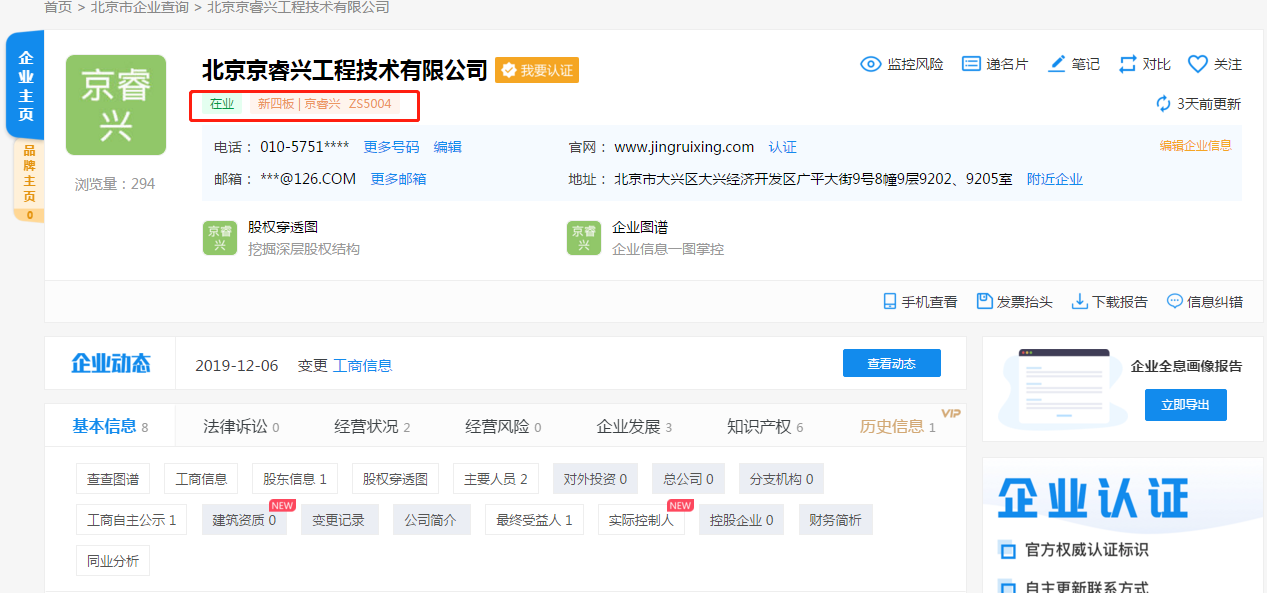Click the 企业全息画像报告 illustration
Screen dimensions: 1267x593
pyautogui.click(x=1064, y=389)
